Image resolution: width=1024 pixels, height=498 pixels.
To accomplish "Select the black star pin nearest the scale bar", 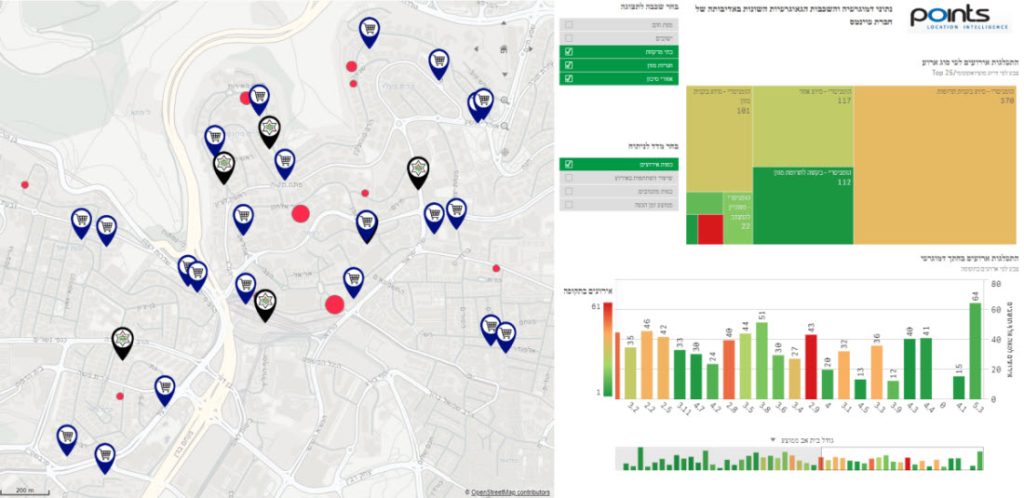I will [x=122, y=343].
